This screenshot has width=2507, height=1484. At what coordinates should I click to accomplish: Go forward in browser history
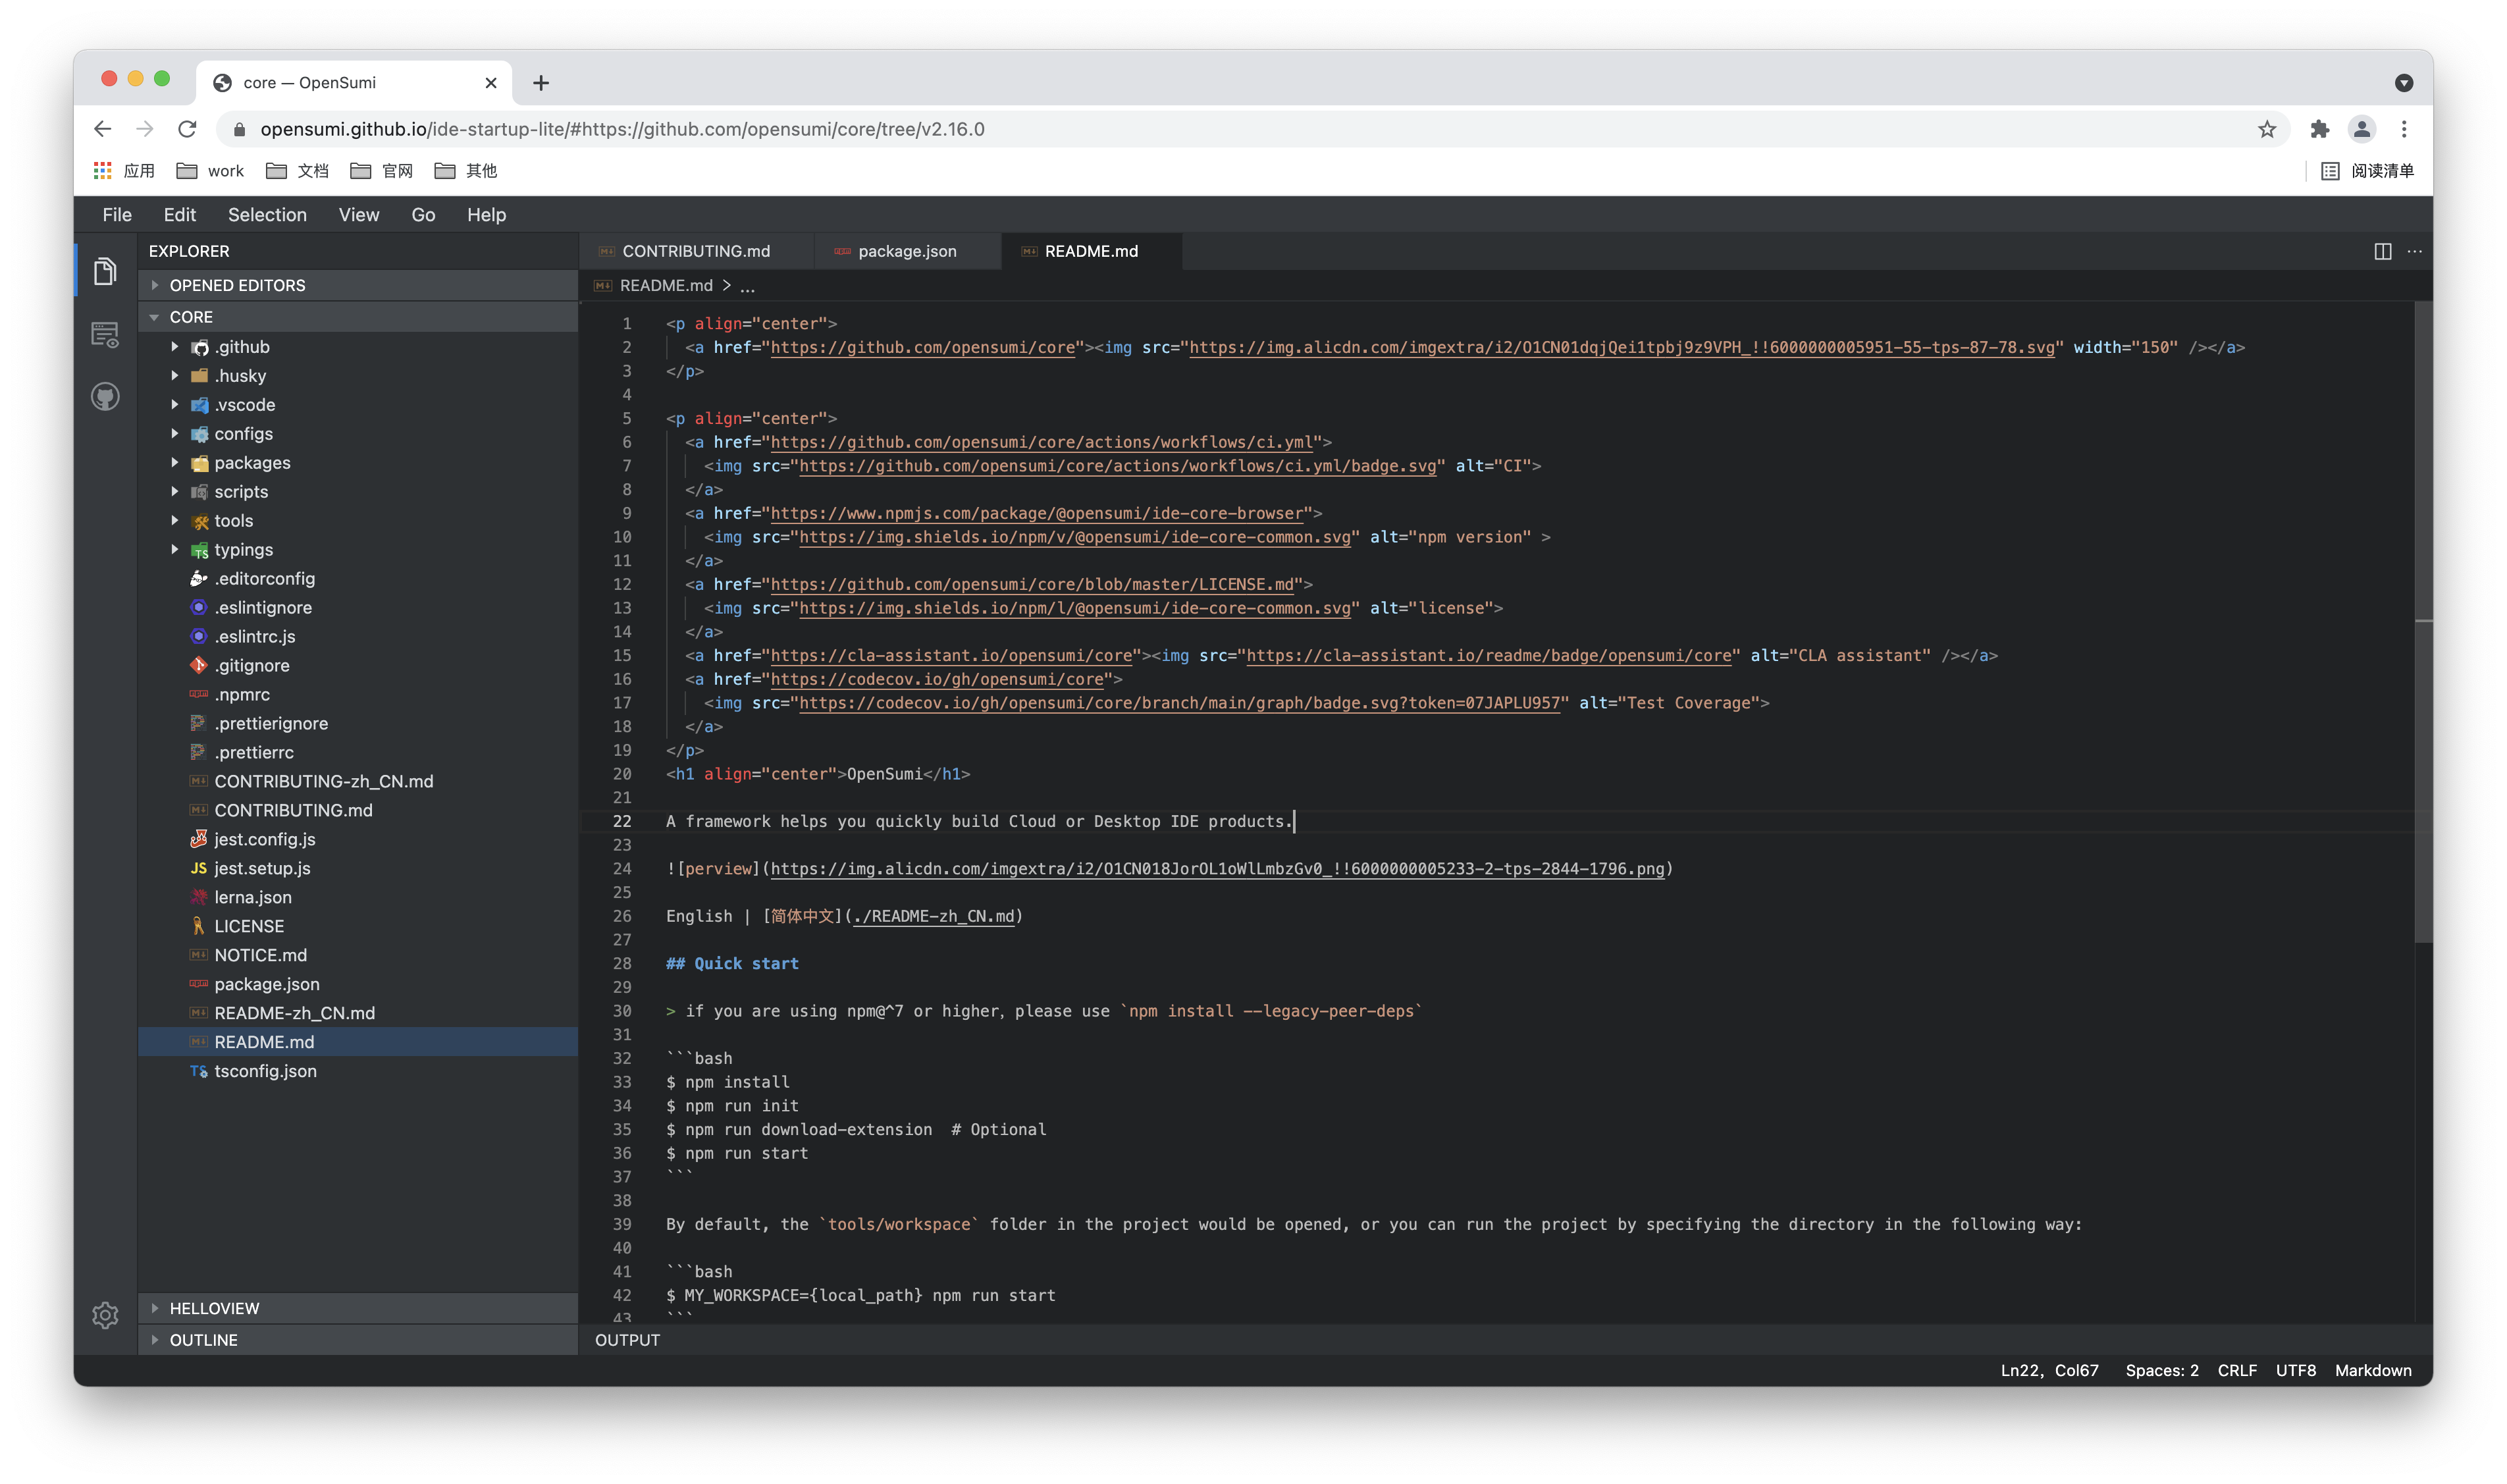(x=145, y=129)
